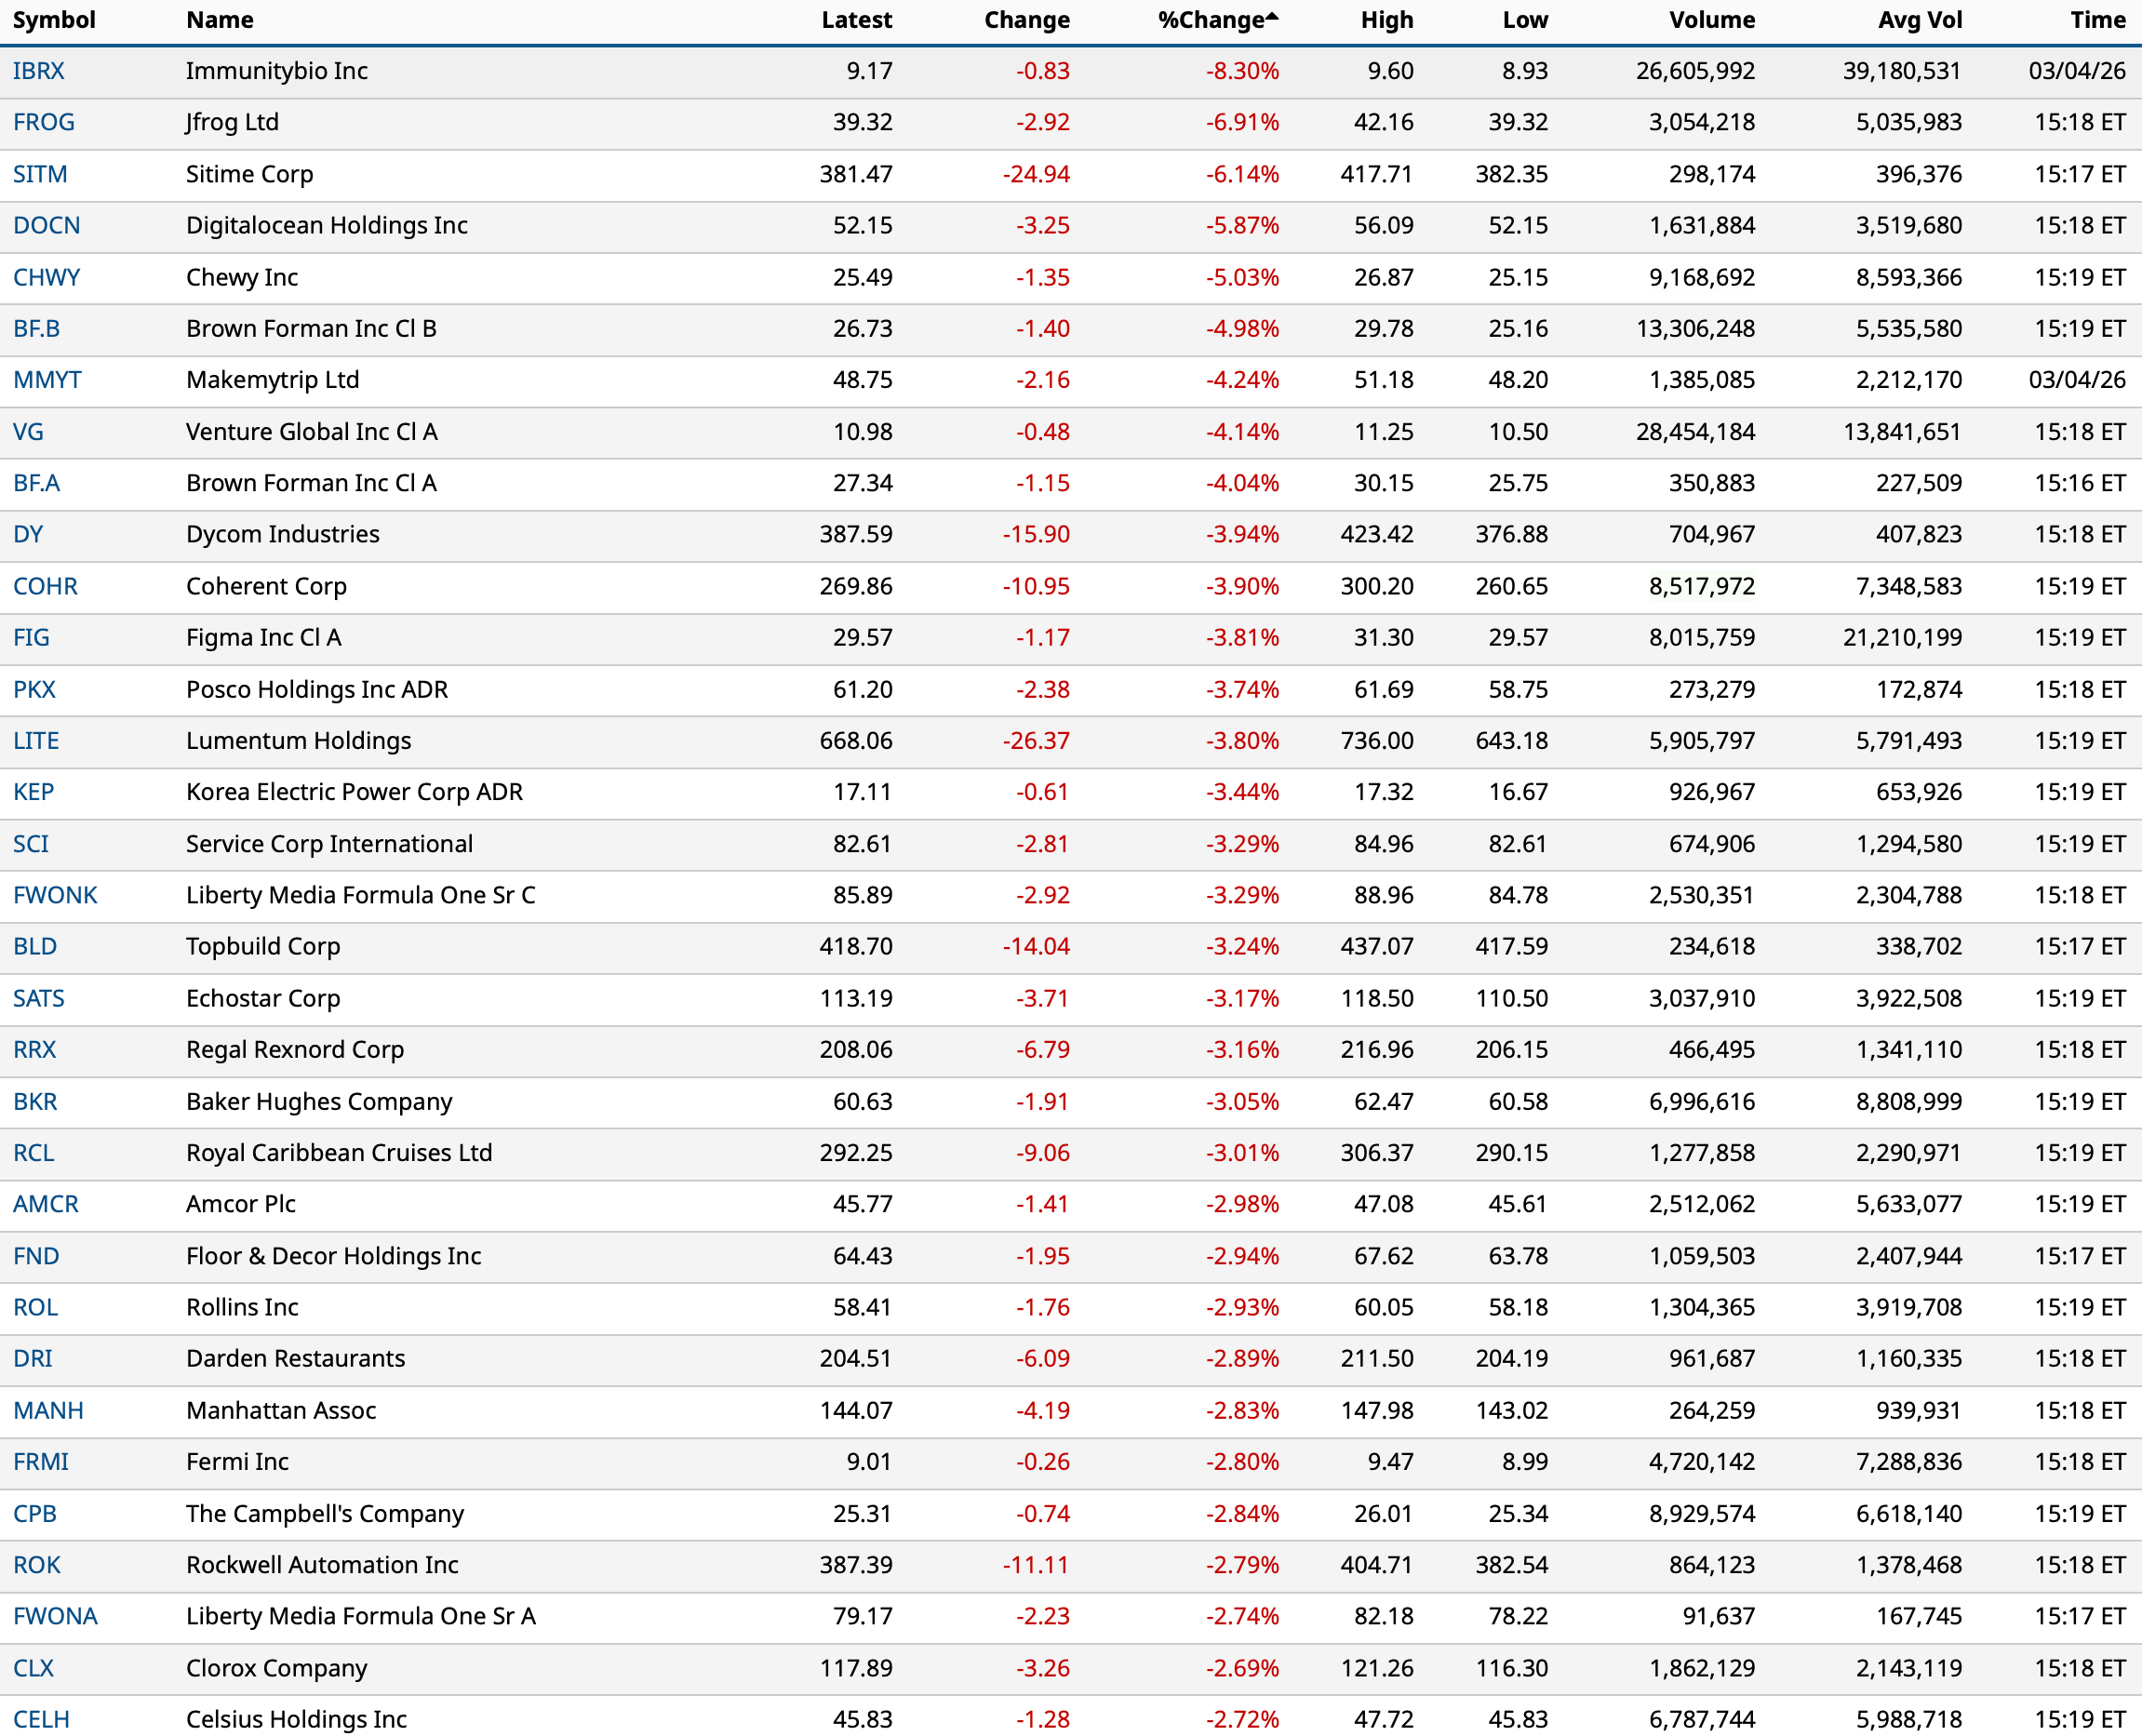The image size is (2142, 1736).
Task: Click the DOCN ticker symbol
Action: [x=46, y=225]
